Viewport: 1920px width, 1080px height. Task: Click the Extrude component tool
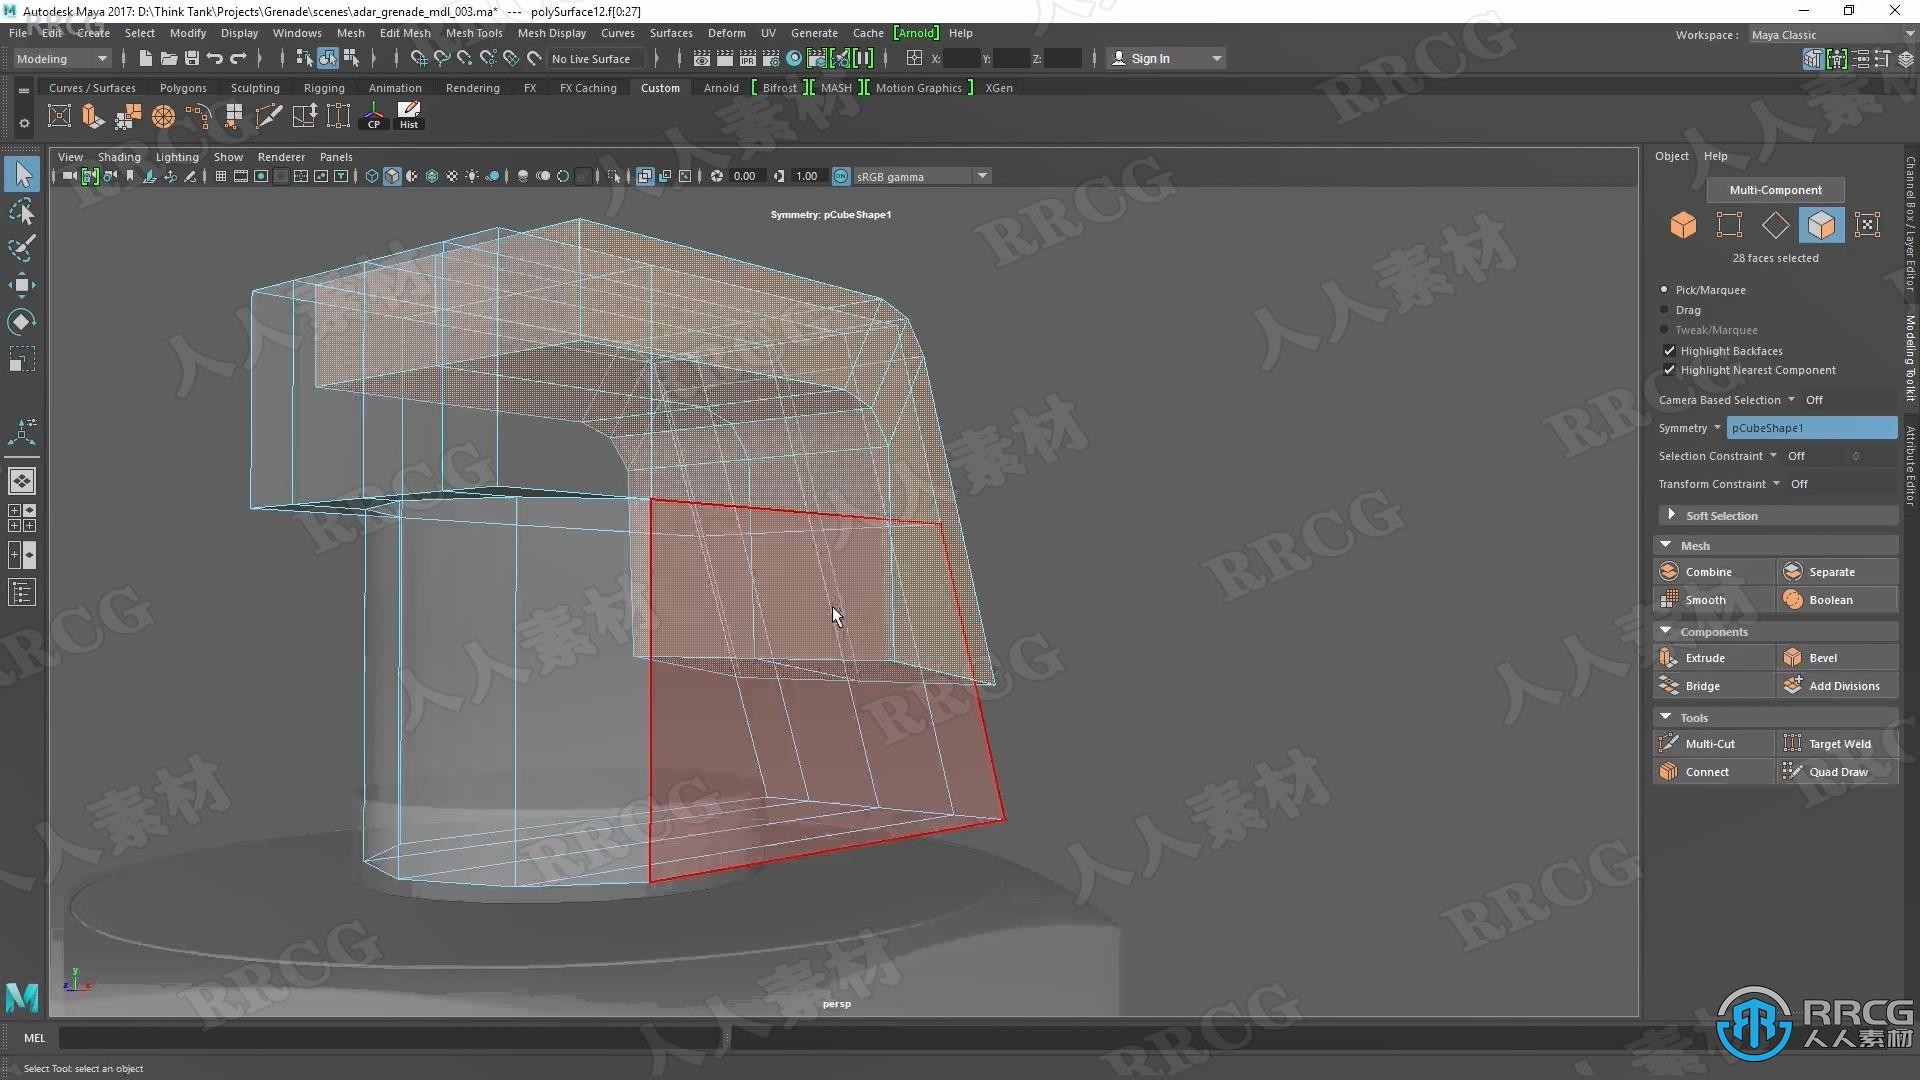coord(1705,657)
